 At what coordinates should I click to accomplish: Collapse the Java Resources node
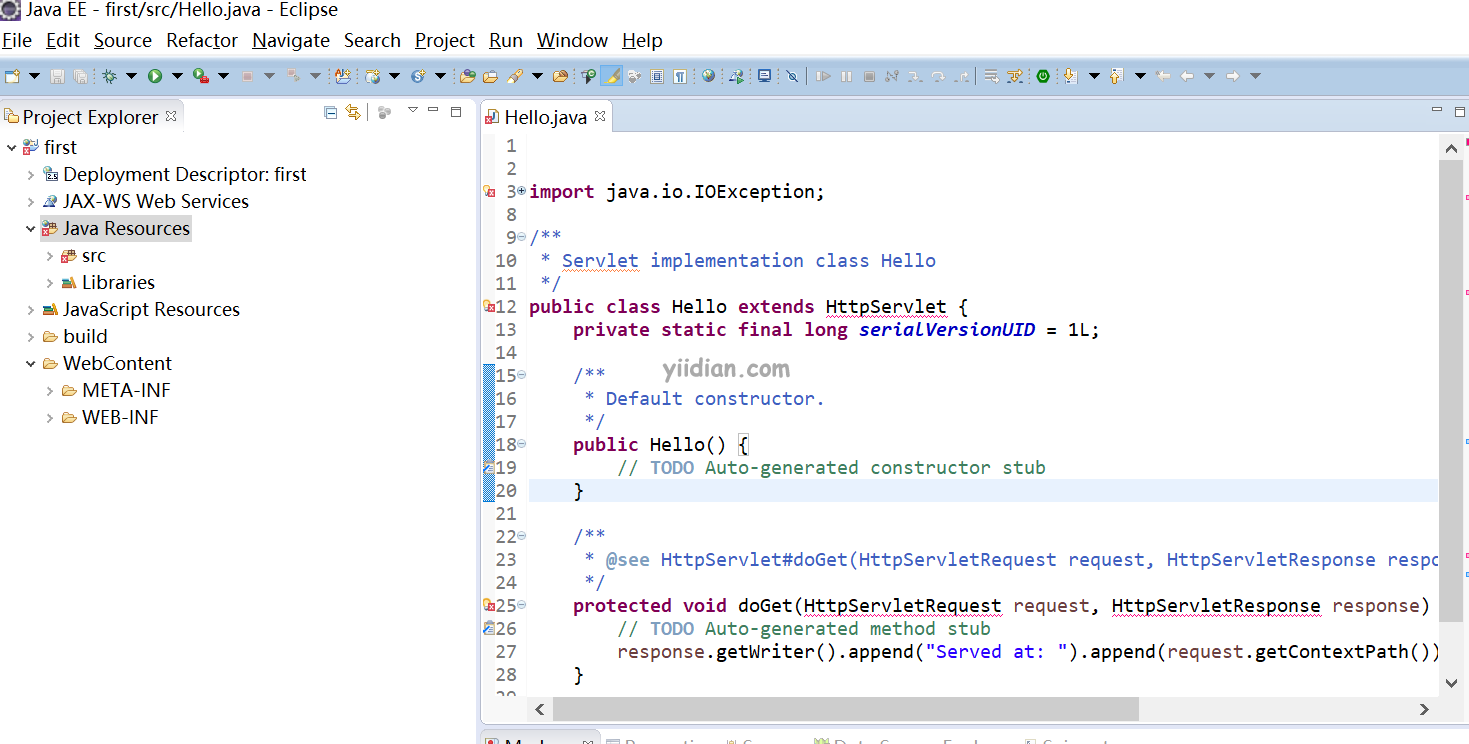(31, 229)
